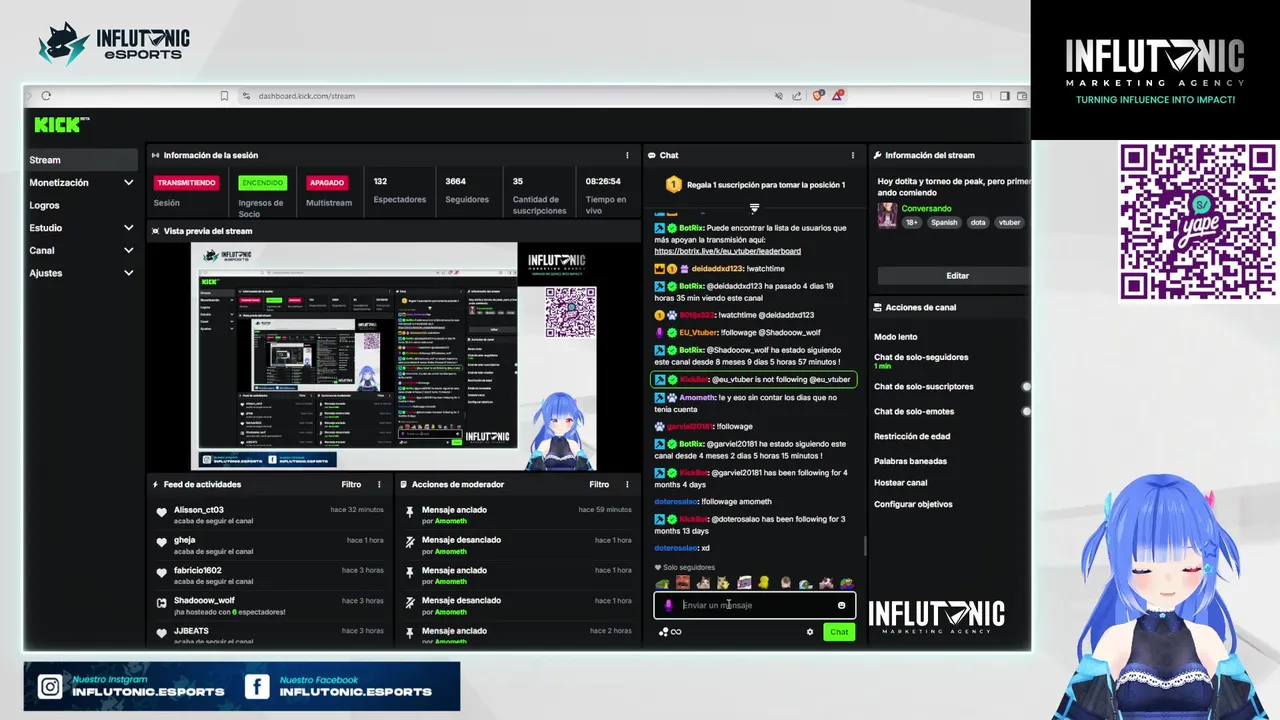Open the botrix.live leaderboard link
Screen dimensions: 1280x720
727,251
